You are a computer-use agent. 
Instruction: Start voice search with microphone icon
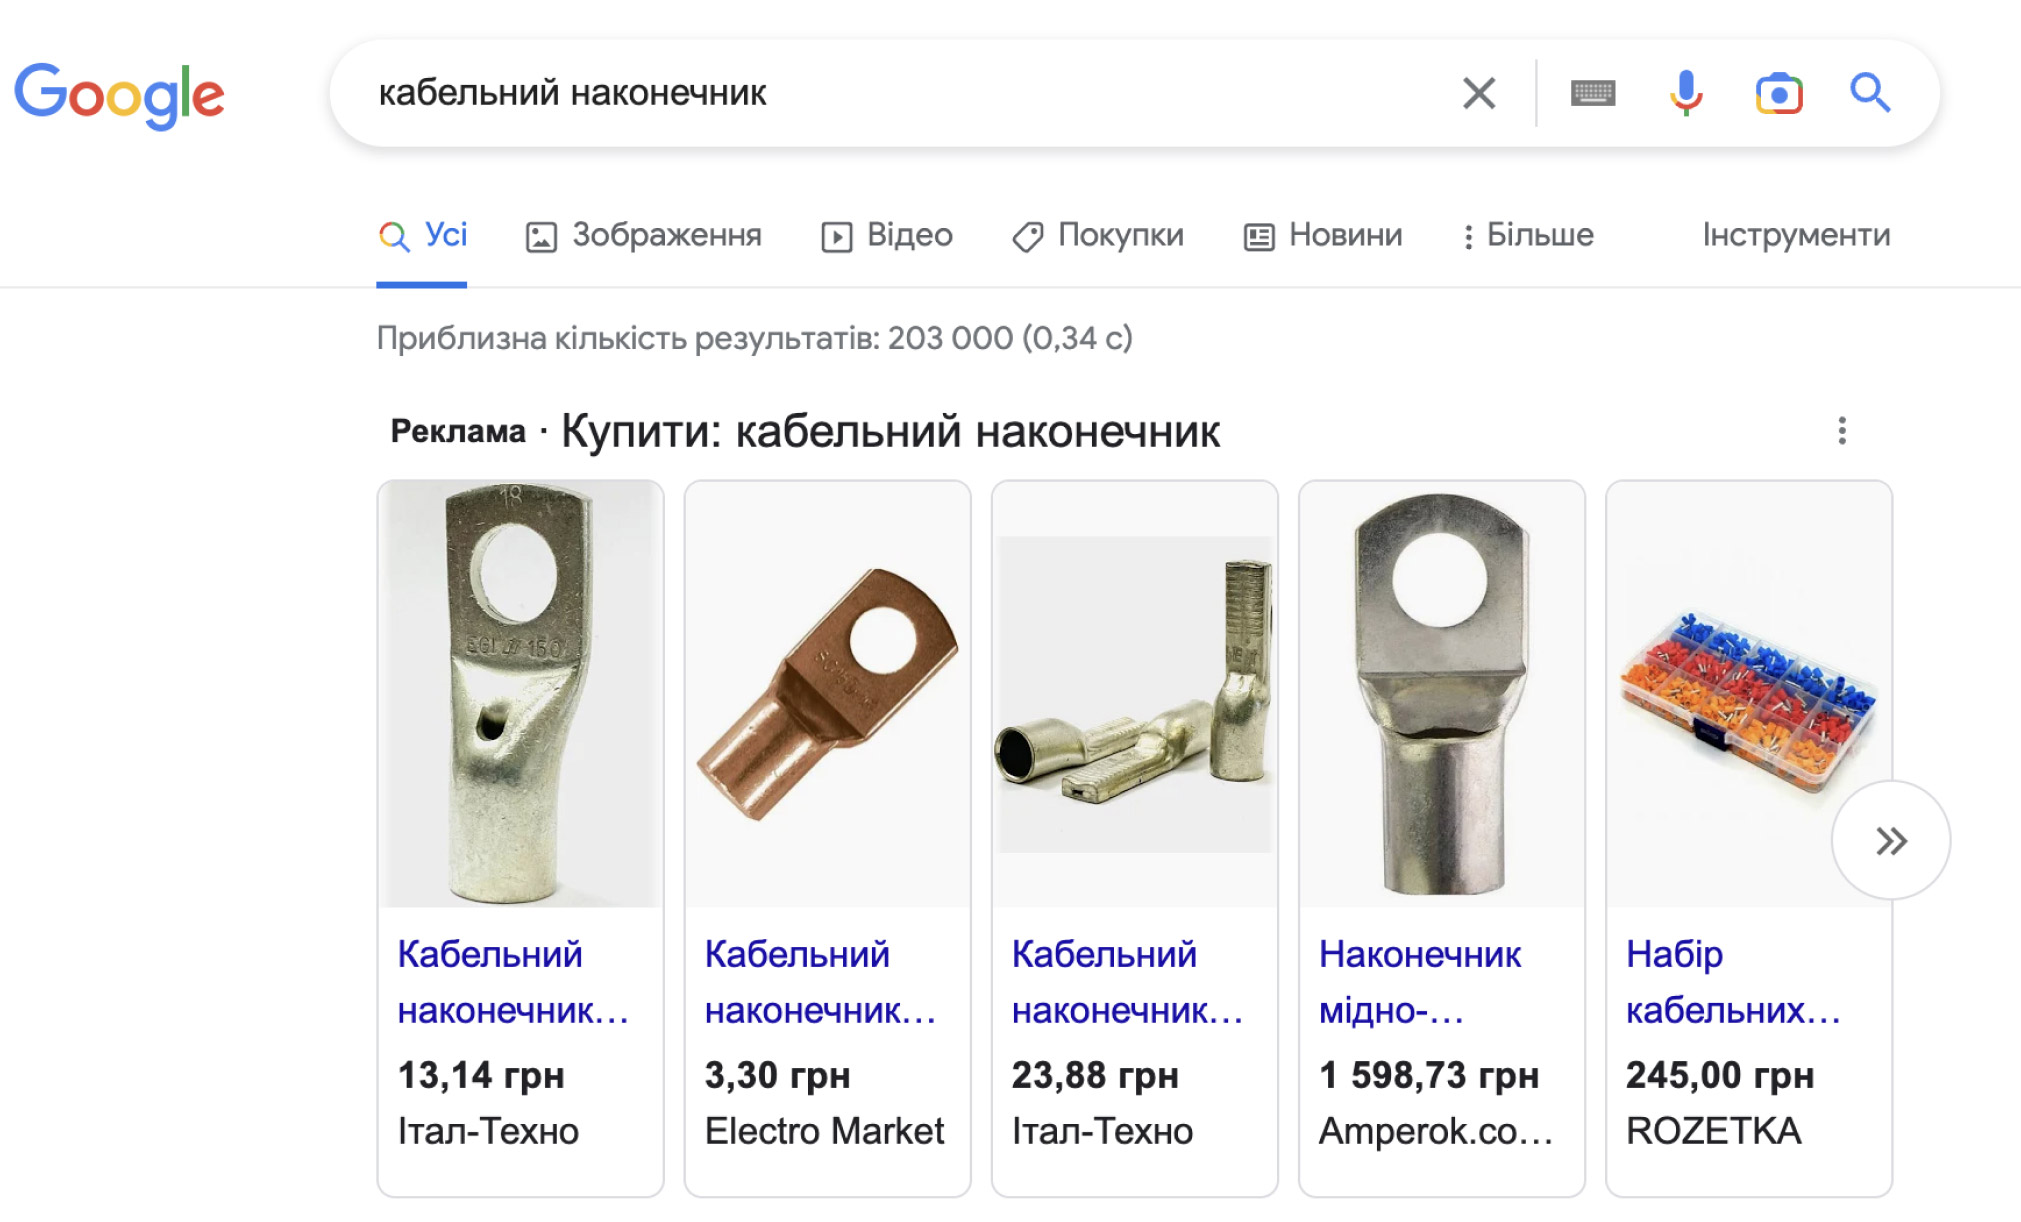coord(1686,93)
